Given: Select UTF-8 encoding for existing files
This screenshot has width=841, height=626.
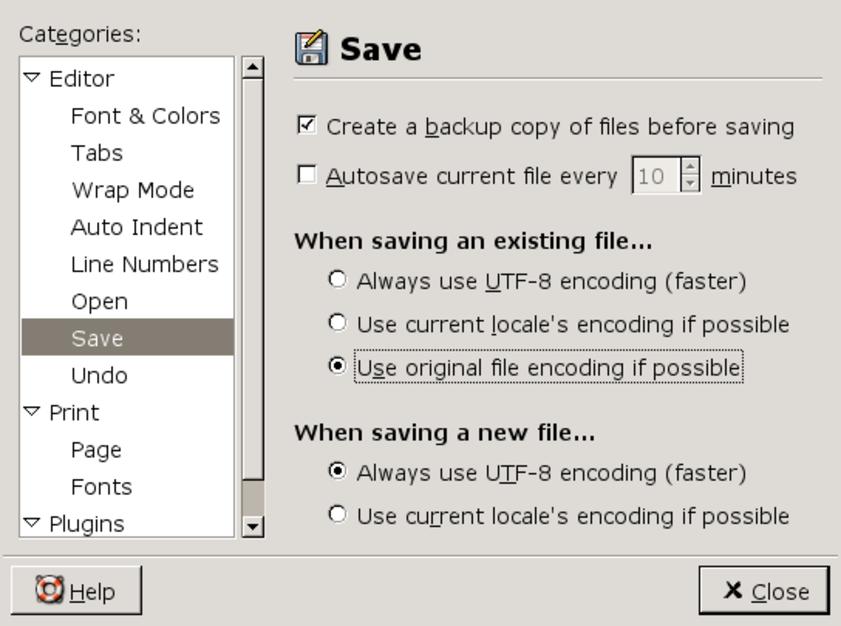Looking at the screenshot, I should [x=338, y=280].
